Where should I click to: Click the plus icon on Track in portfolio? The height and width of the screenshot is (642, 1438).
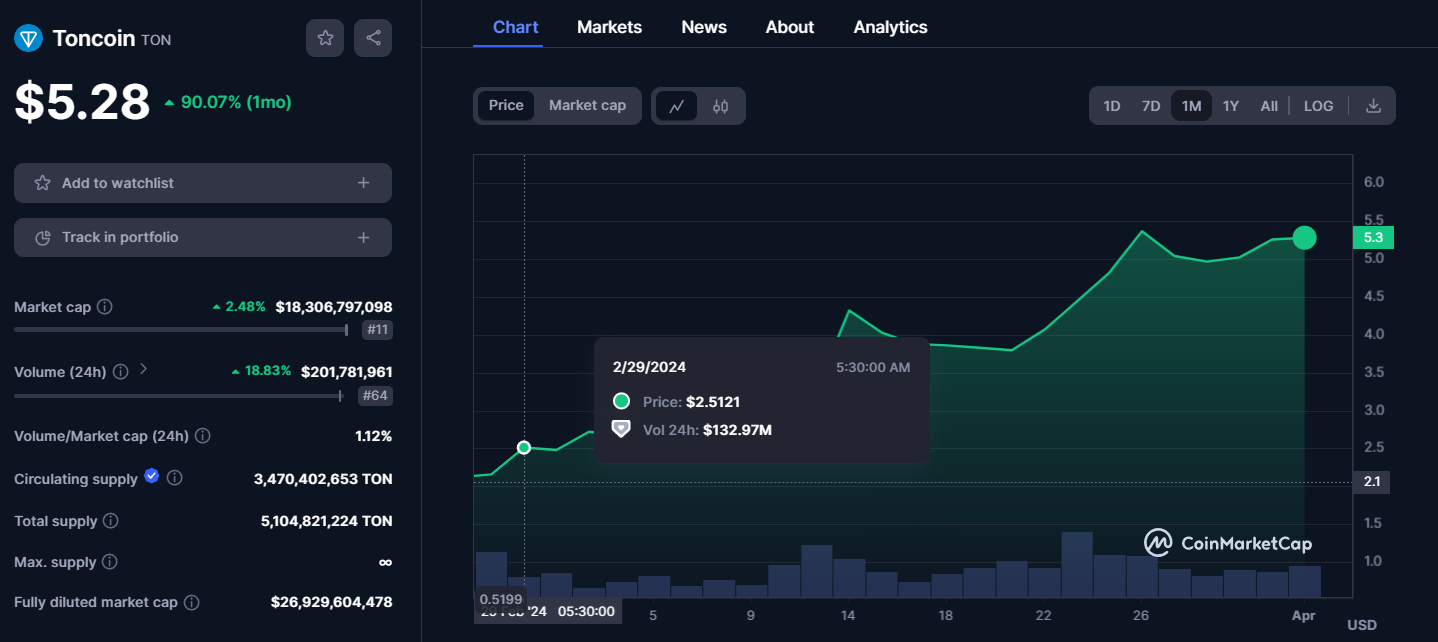pos(363,237)
